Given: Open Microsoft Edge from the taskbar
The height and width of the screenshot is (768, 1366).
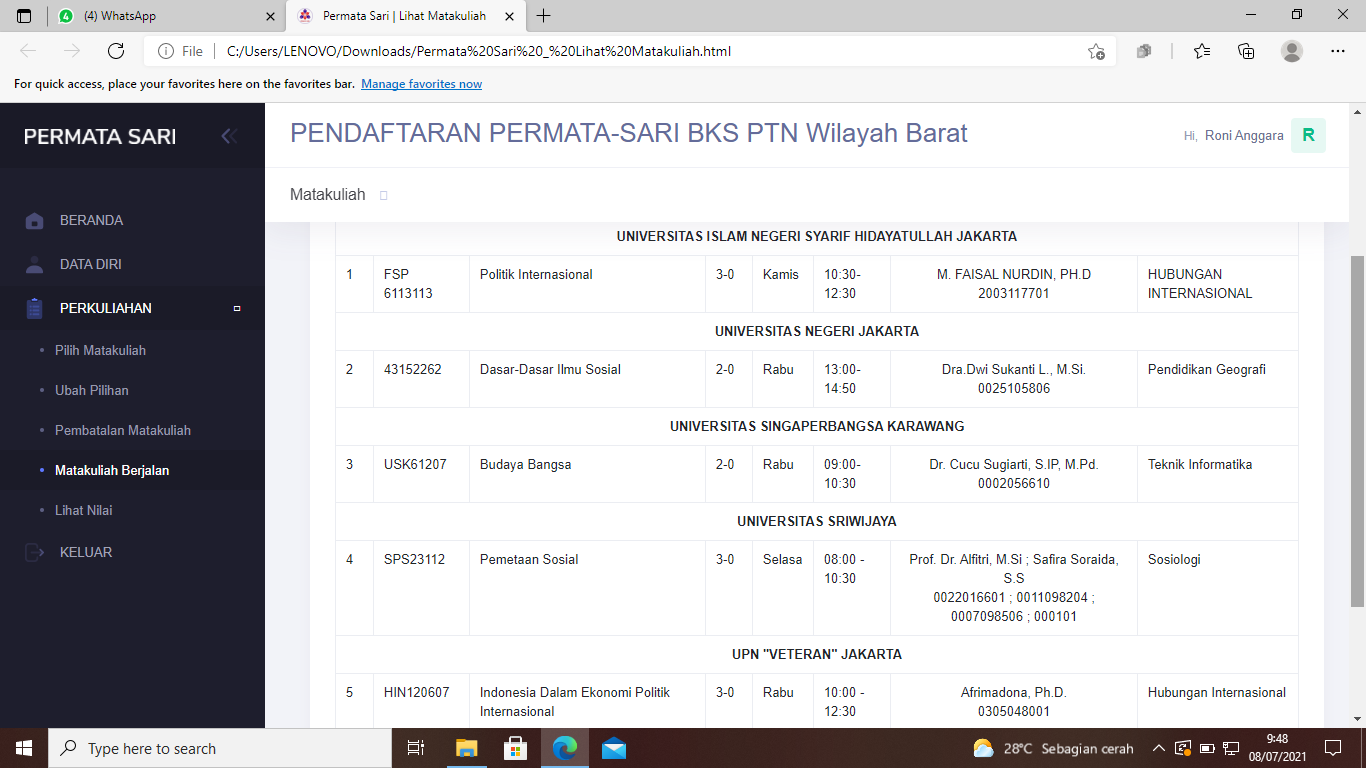Looking at the screenshot, I should pyautogui.click(x=566, y=748).
